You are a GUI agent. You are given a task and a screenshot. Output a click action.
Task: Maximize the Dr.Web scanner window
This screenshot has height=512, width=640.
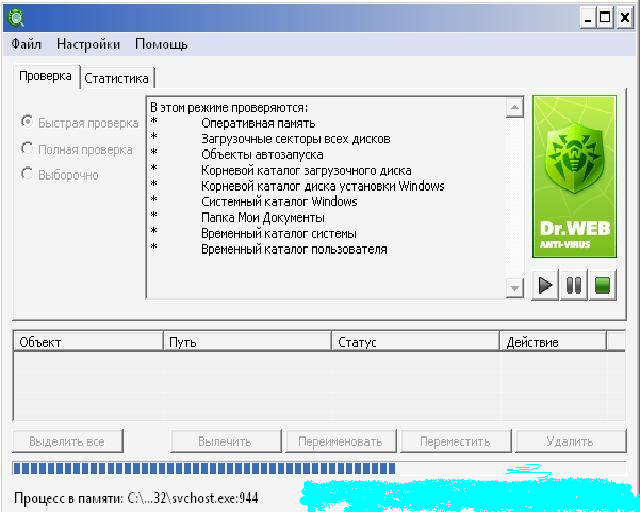(606, 18)
